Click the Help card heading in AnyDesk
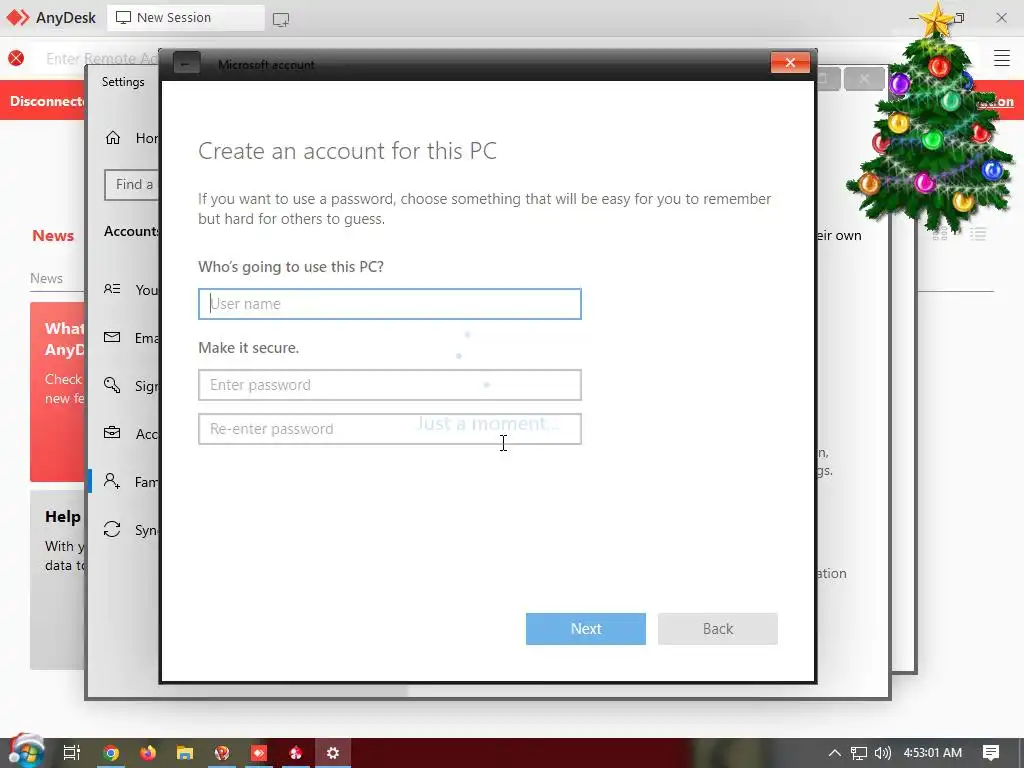The width and height of the screenshot is (1024, 768). 63,517
